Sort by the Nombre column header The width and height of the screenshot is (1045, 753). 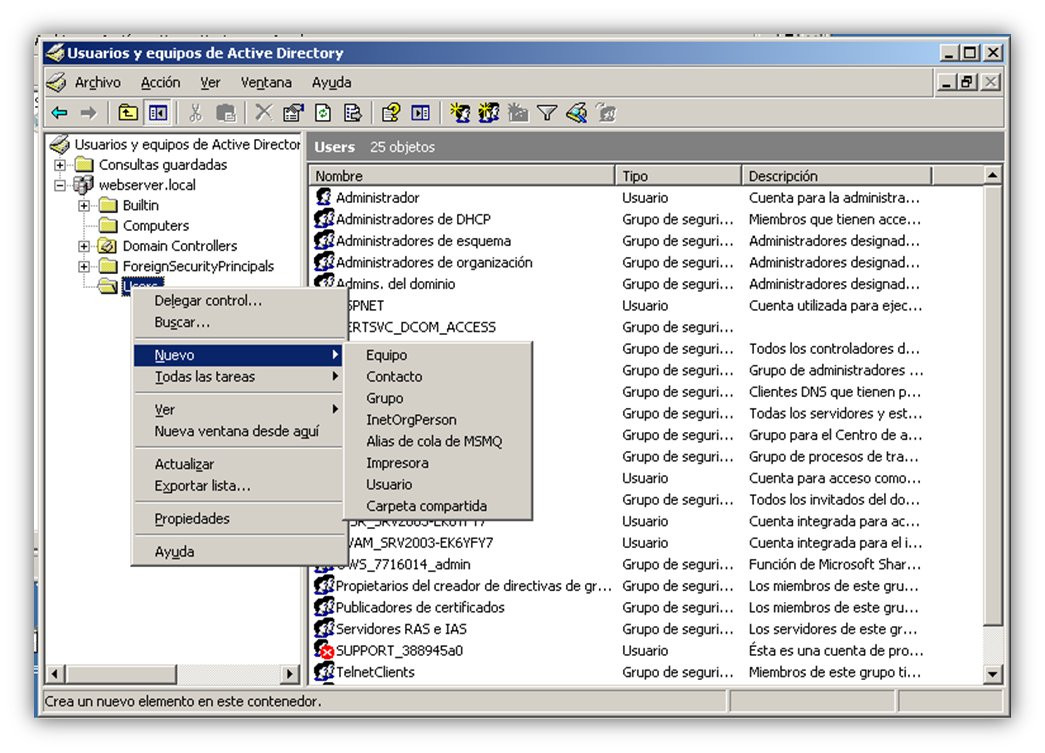pos(461,176)
